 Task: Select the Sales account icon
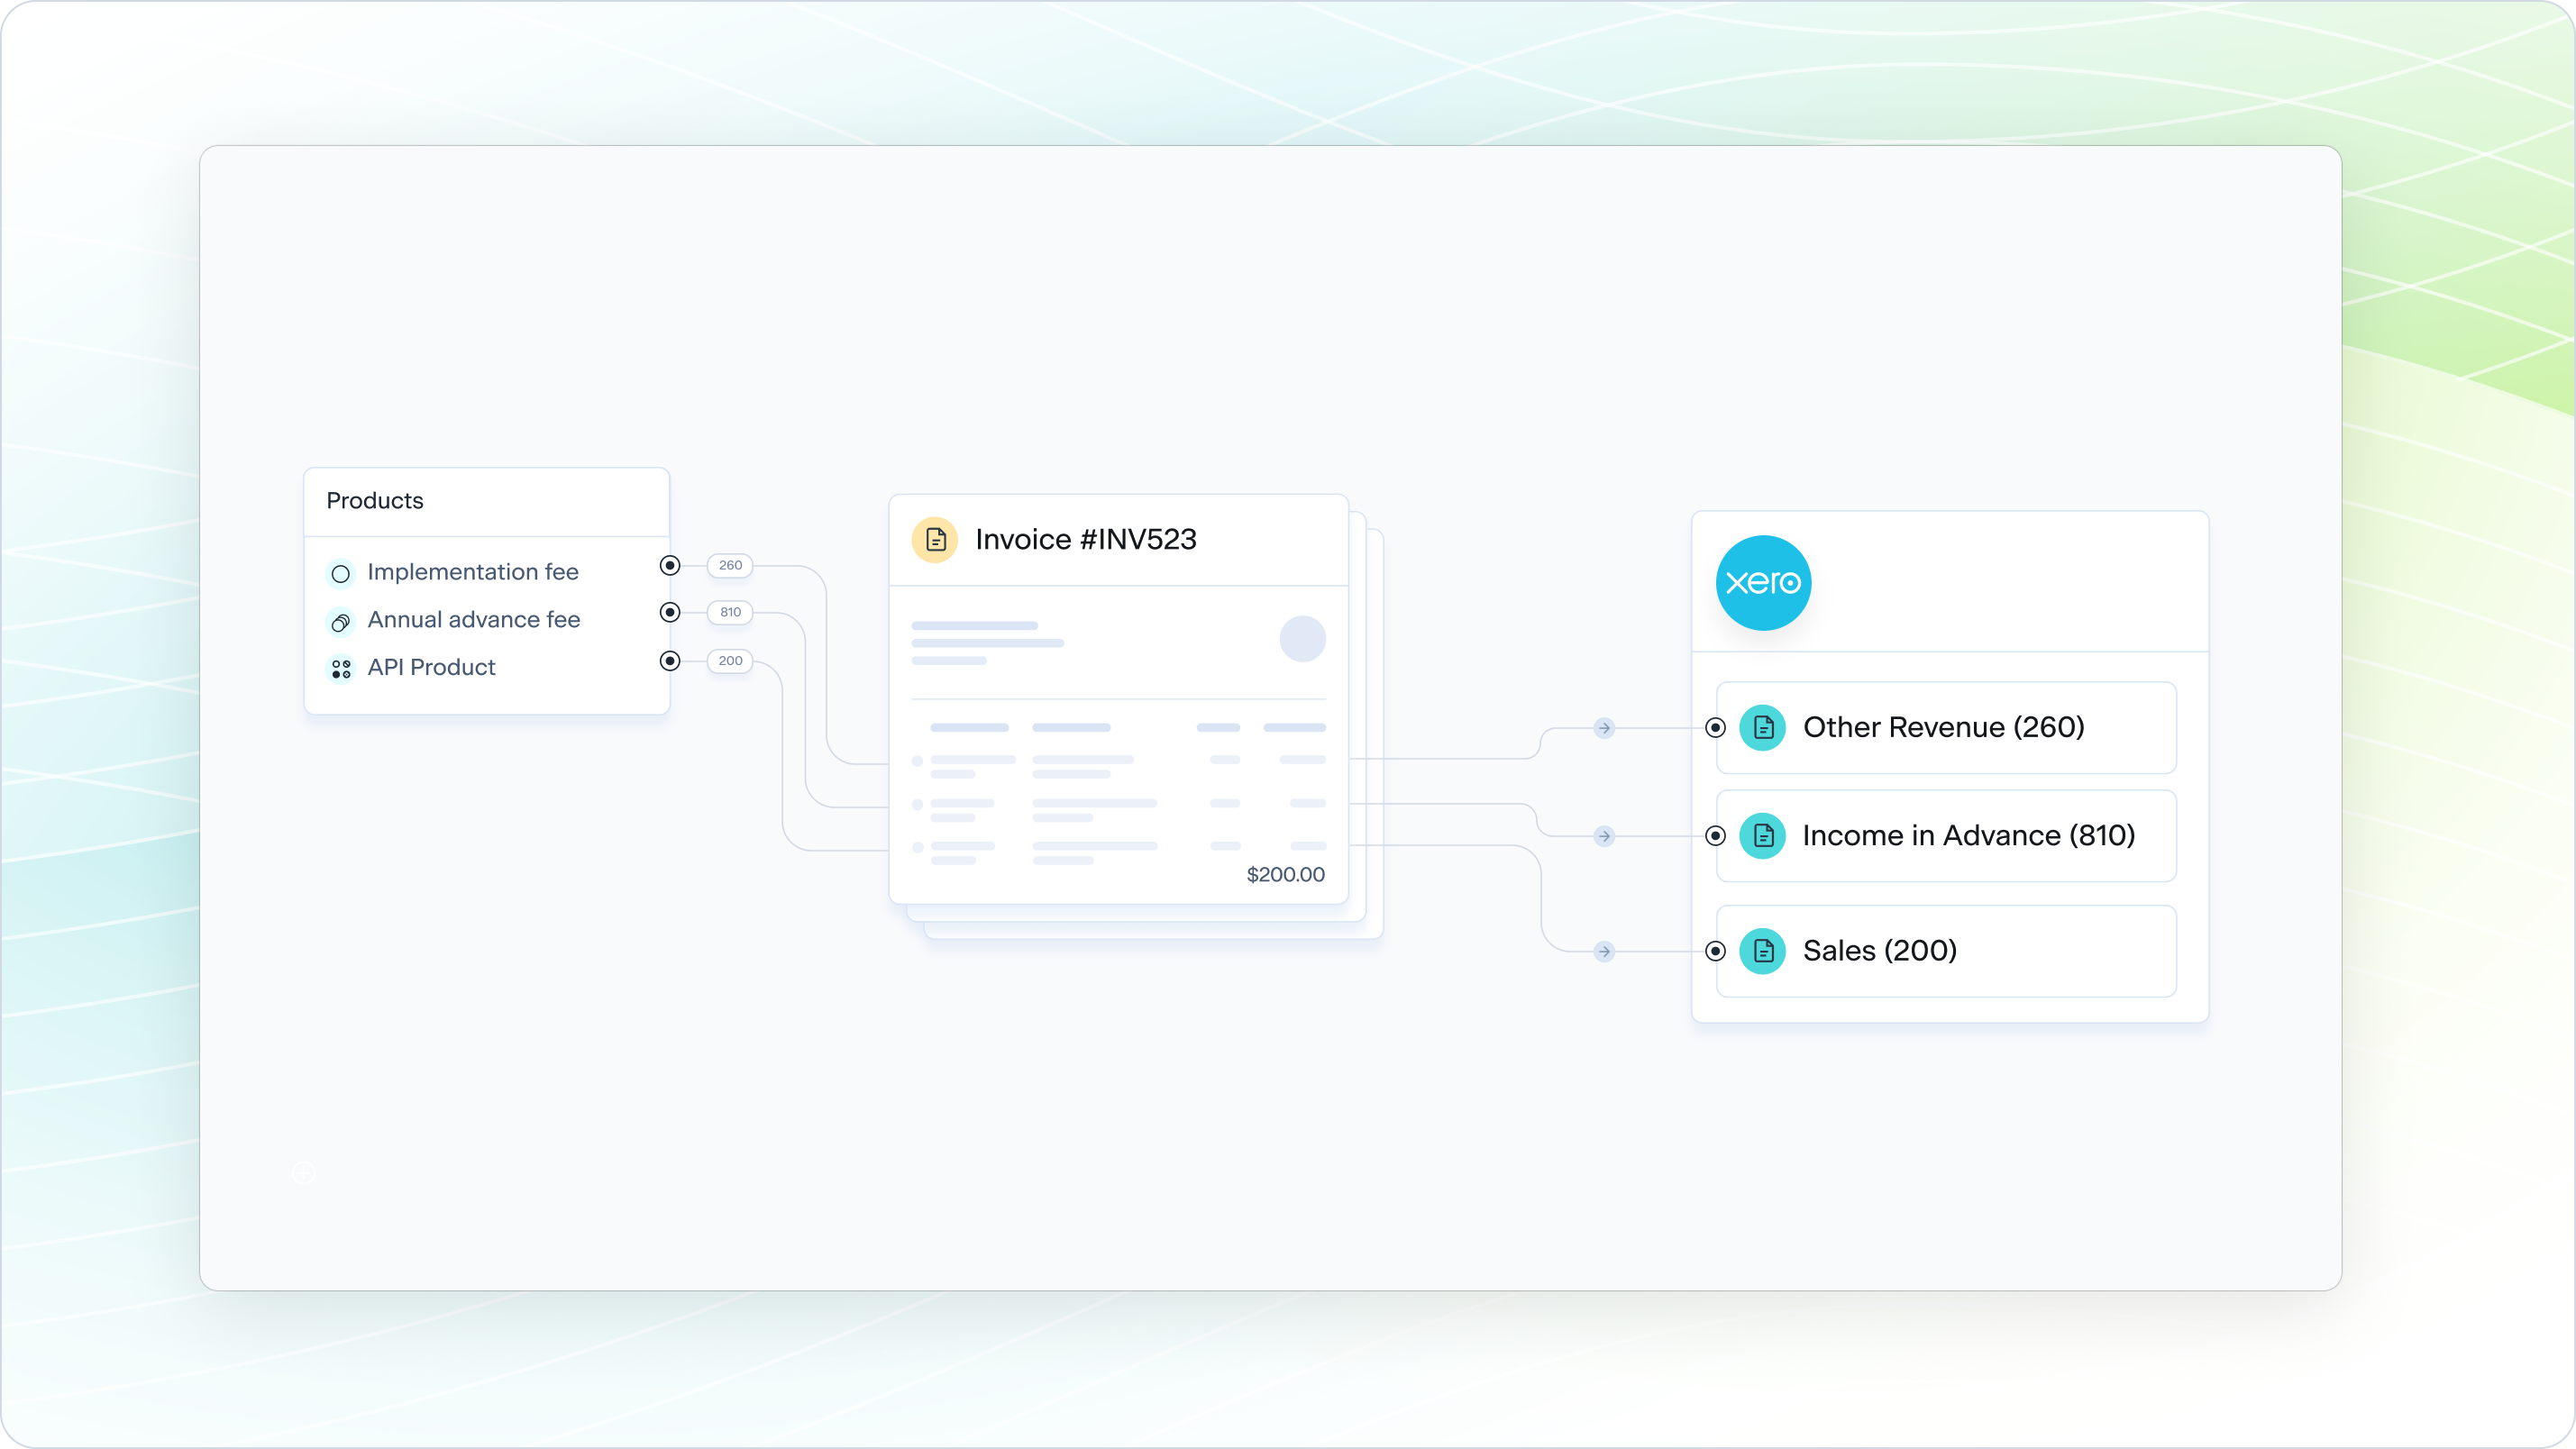coord(1762,950)
